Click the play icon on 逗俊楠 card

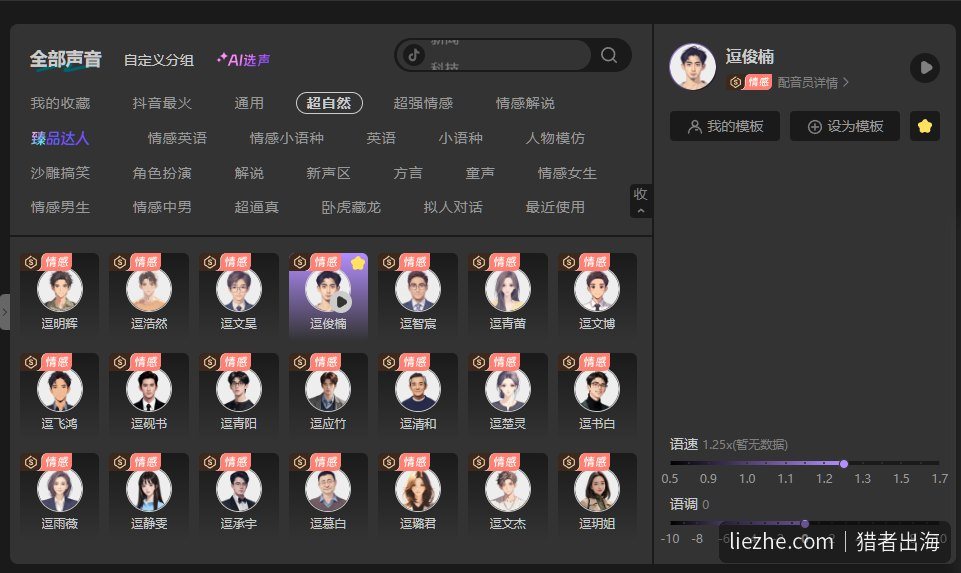coord(342,302)
